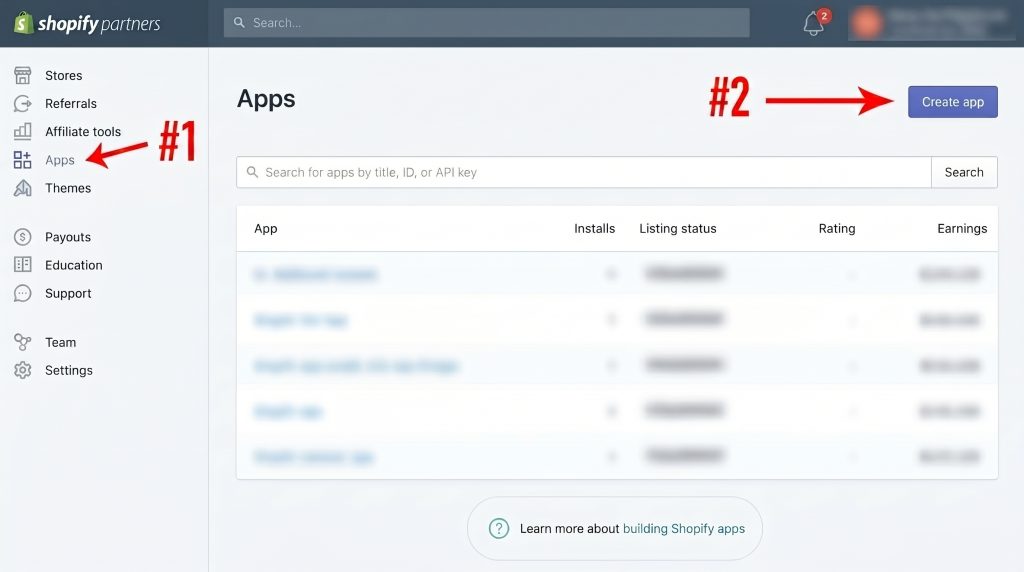This screenshot has width=1024, height=572.
Task: Click the Listing status column header
Action: [678, 229]
